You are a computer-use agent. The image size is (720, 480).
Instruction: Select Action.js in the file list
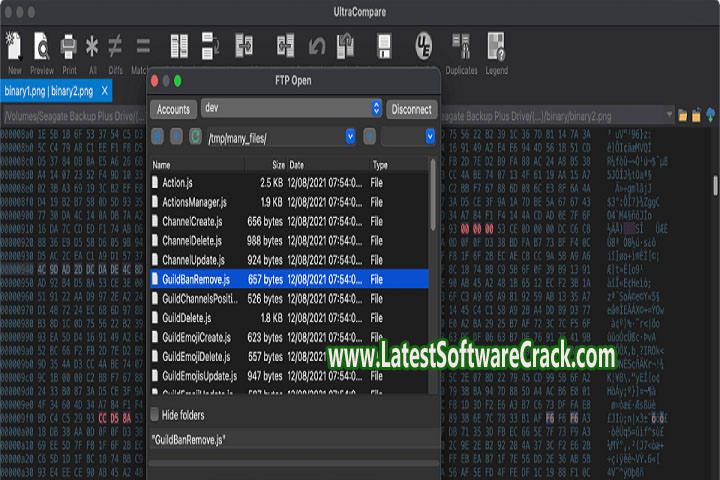(x=290, y=183)
